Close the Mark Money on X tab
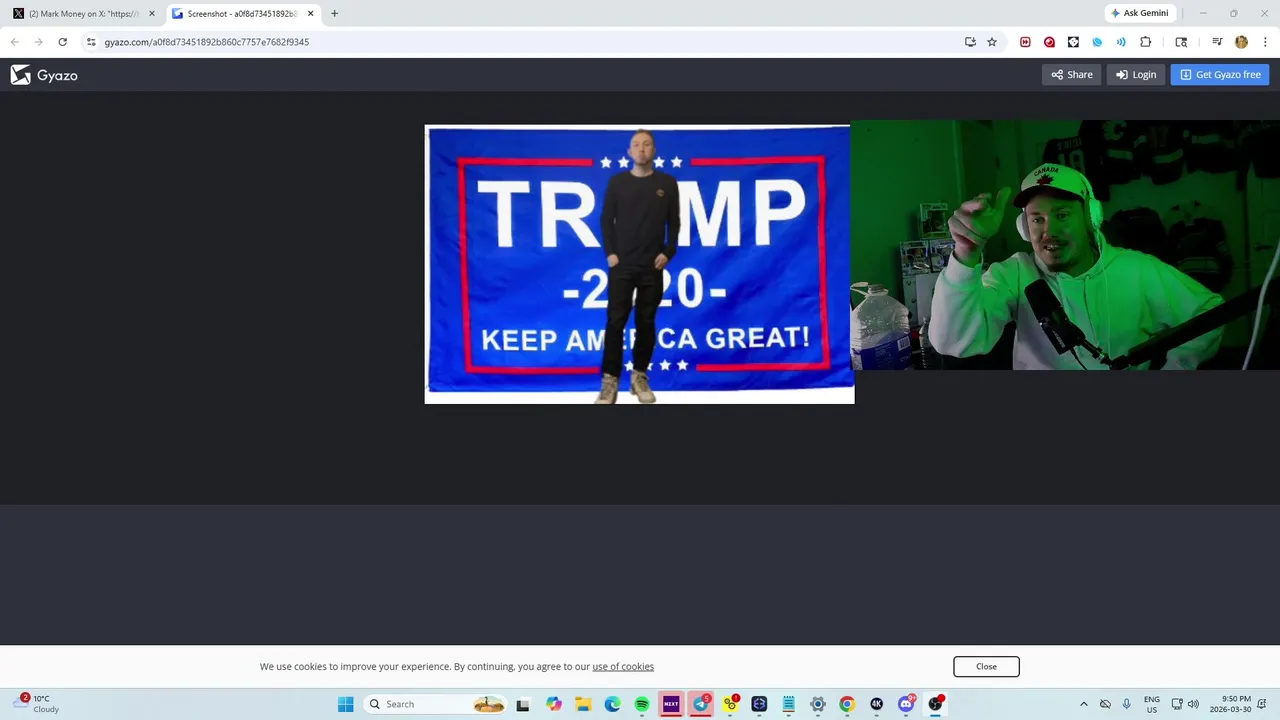1280x720 pixels. 152,14
